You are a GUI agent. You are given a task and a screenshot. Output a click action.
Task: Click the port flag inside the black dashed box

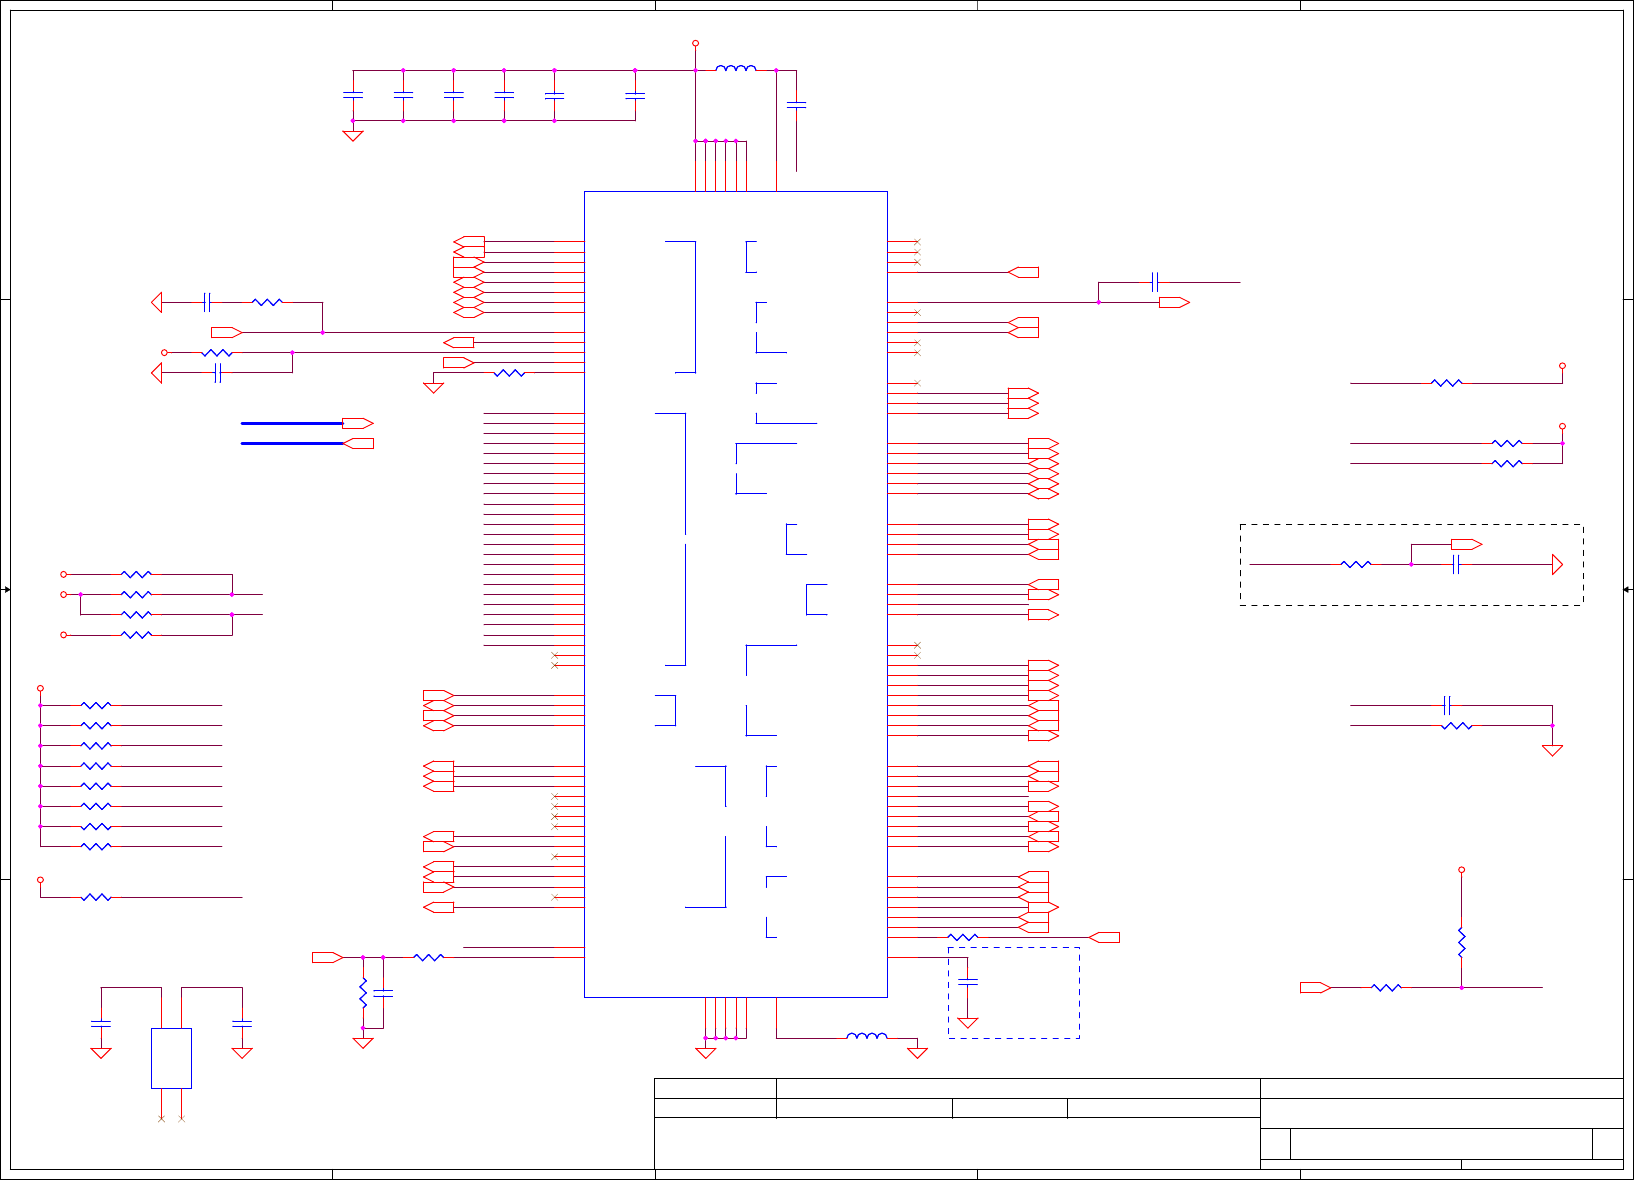(1467, 544)
